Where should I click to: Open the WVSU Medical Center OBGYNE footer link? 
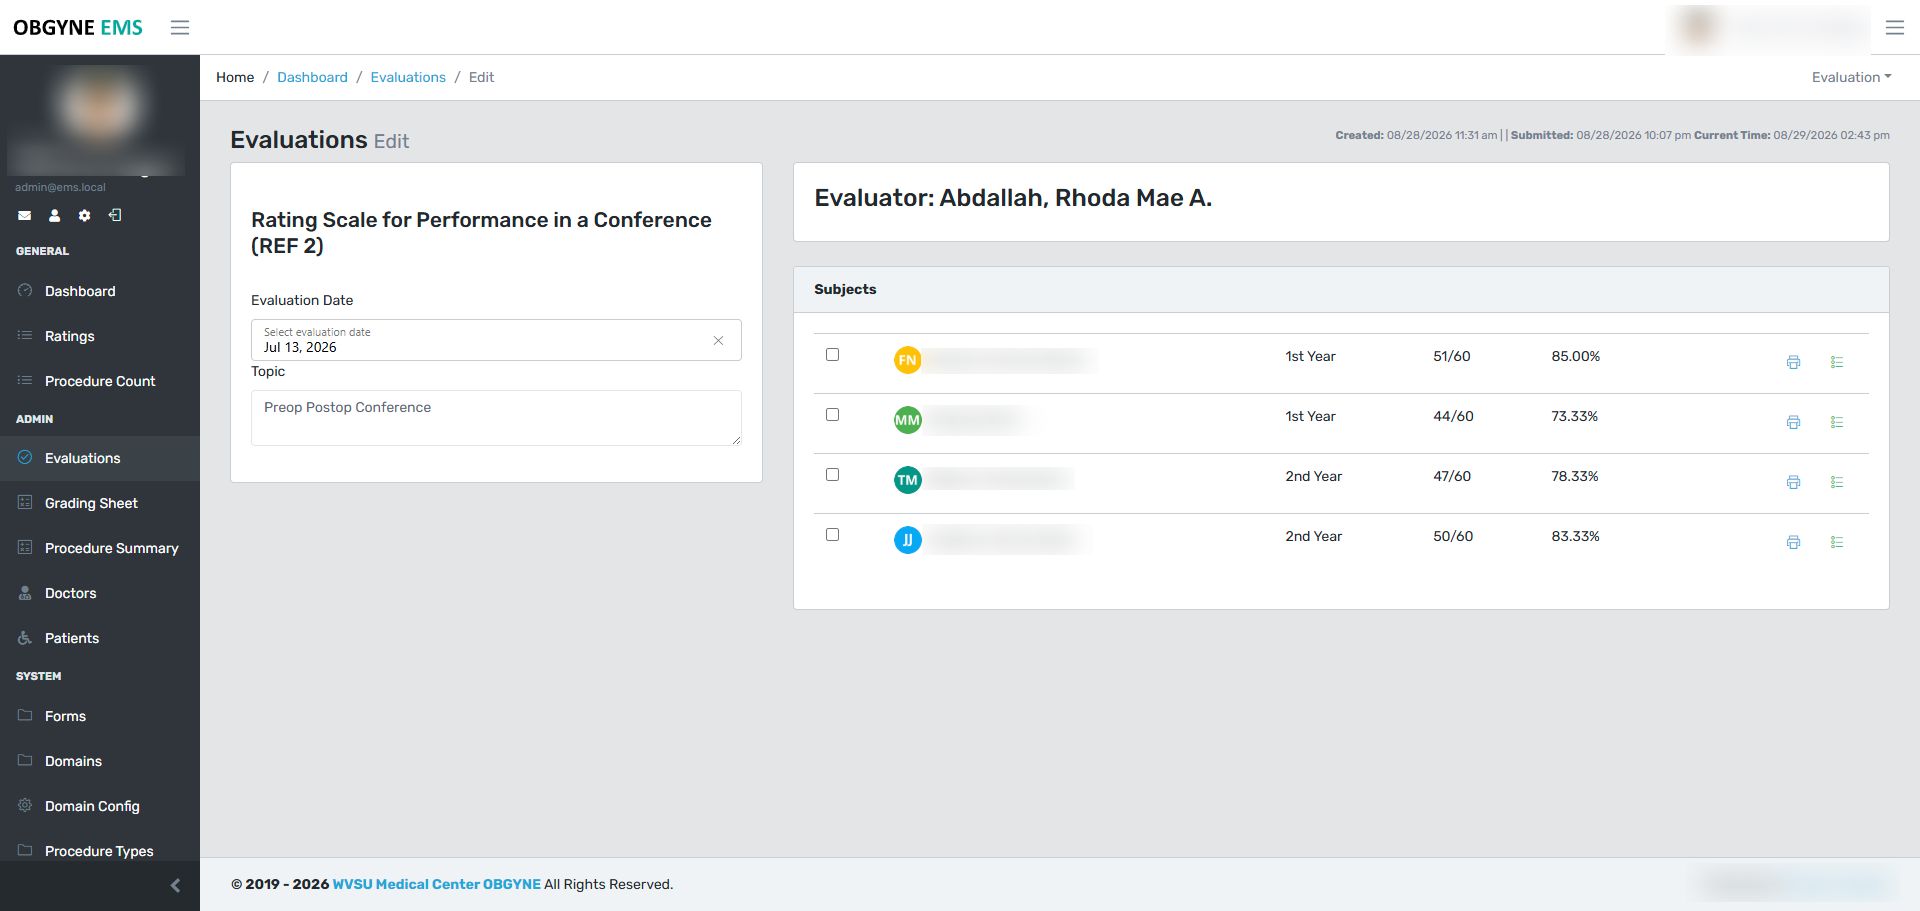(436, 884)
